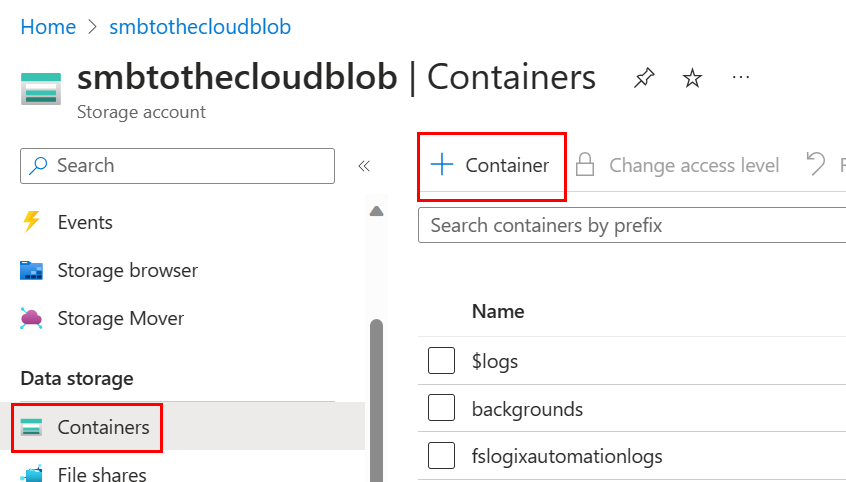Tick the backgrounds container checkbox
846x482 pixels.
441,409
